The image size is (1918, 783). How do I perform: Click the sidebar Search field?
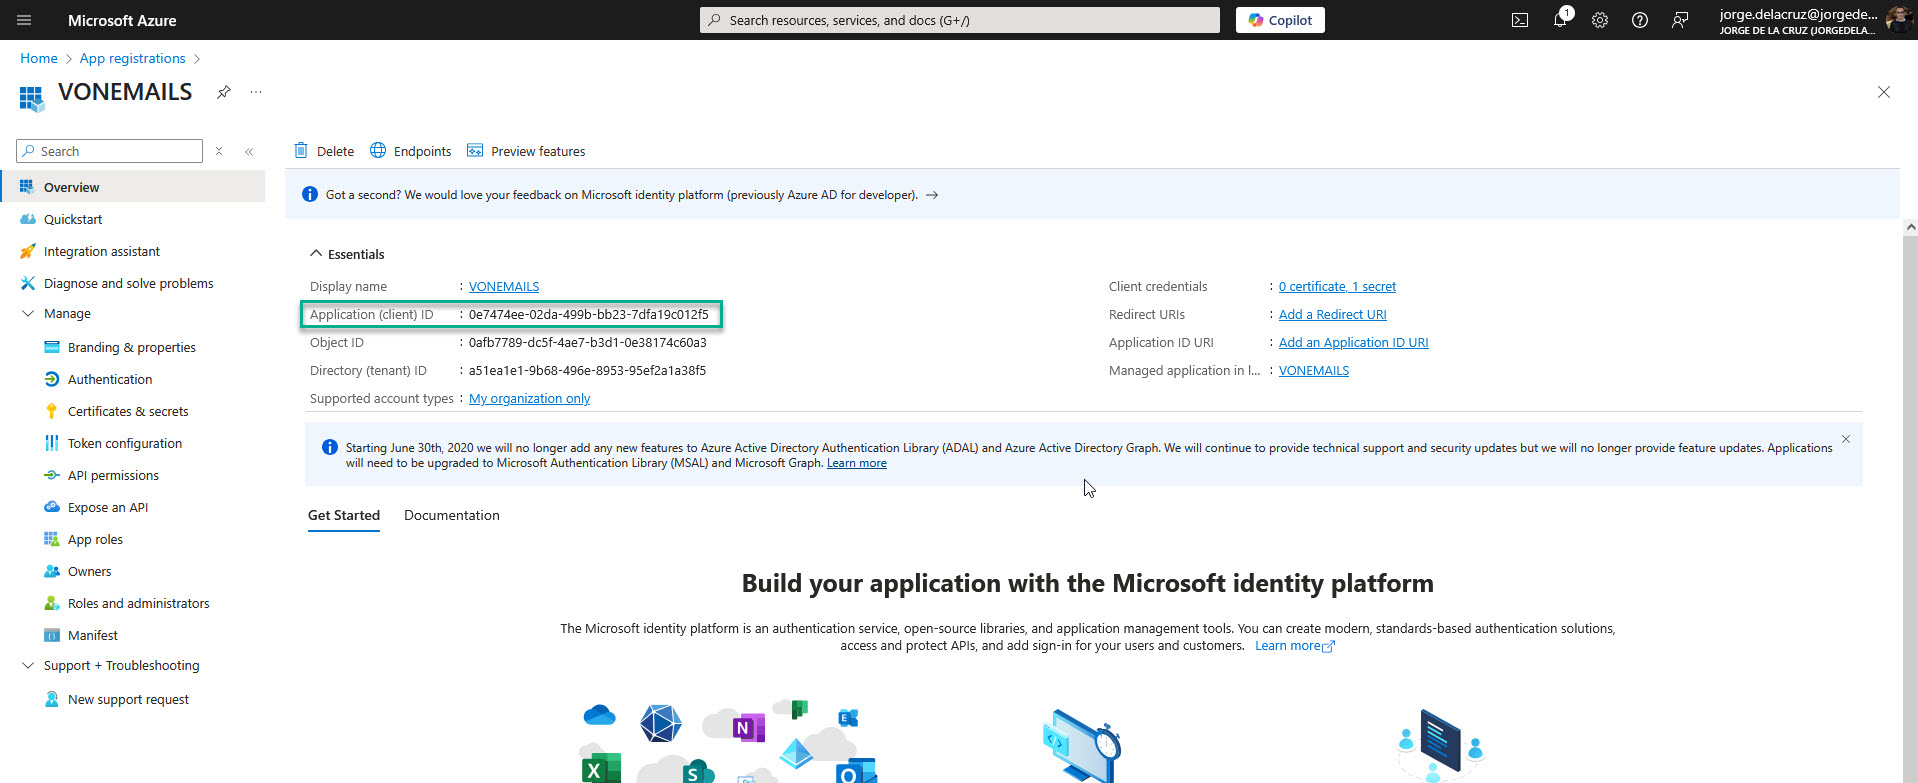(110, 151)
